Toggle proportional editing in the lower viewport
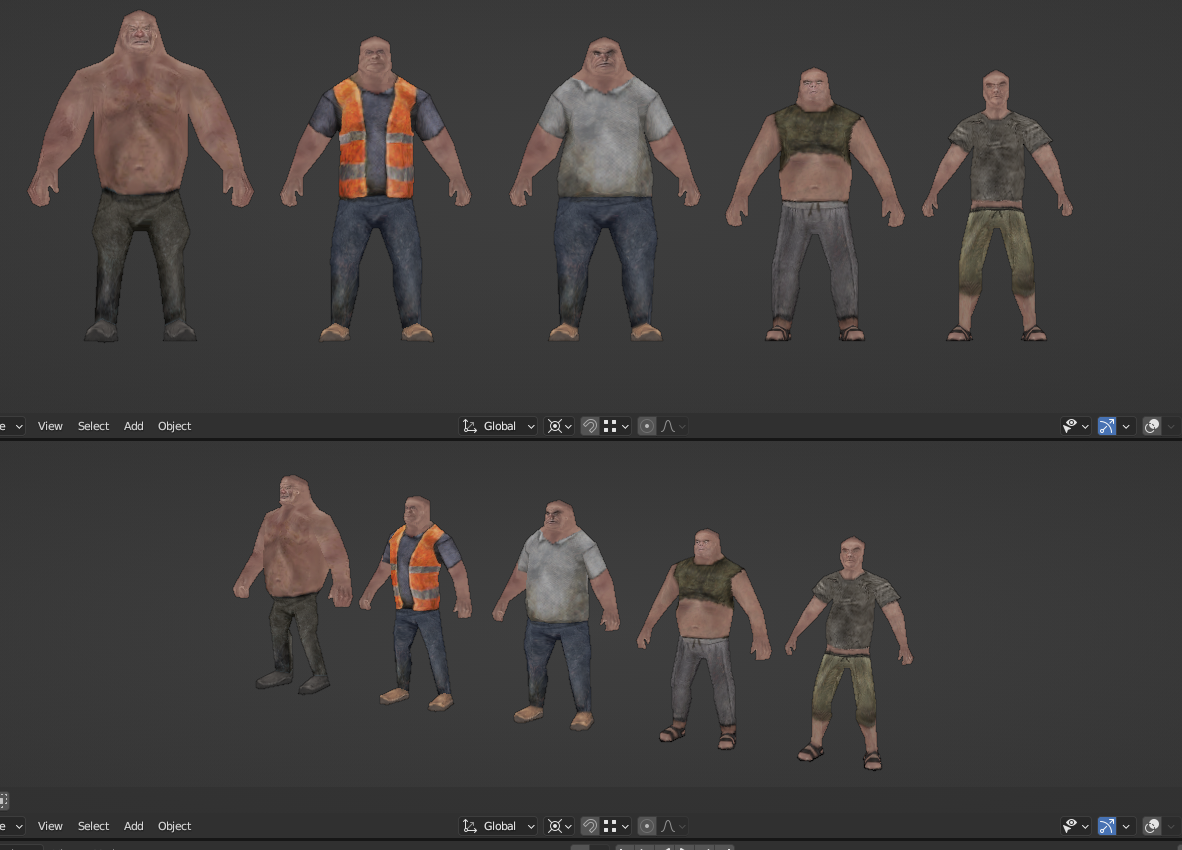The width and height of the screenshot is (1182, 850). (x=647, y=826)
